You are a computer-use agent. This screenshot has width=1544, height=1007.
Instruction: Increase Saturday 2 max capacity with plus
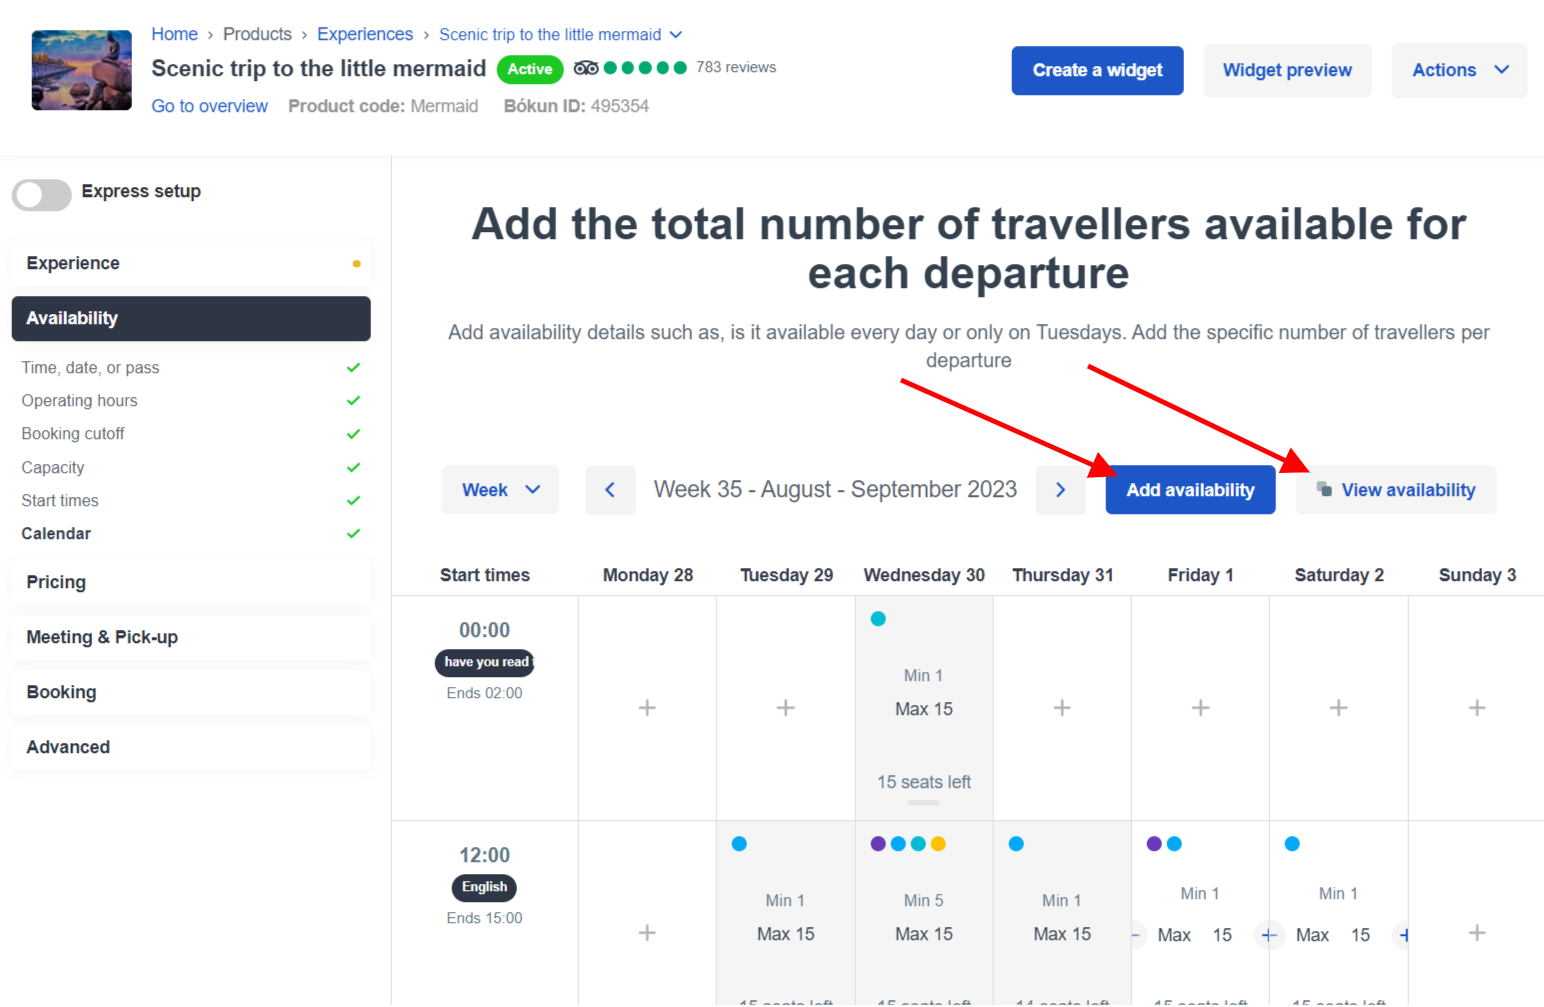click(x=1404, y=936)
